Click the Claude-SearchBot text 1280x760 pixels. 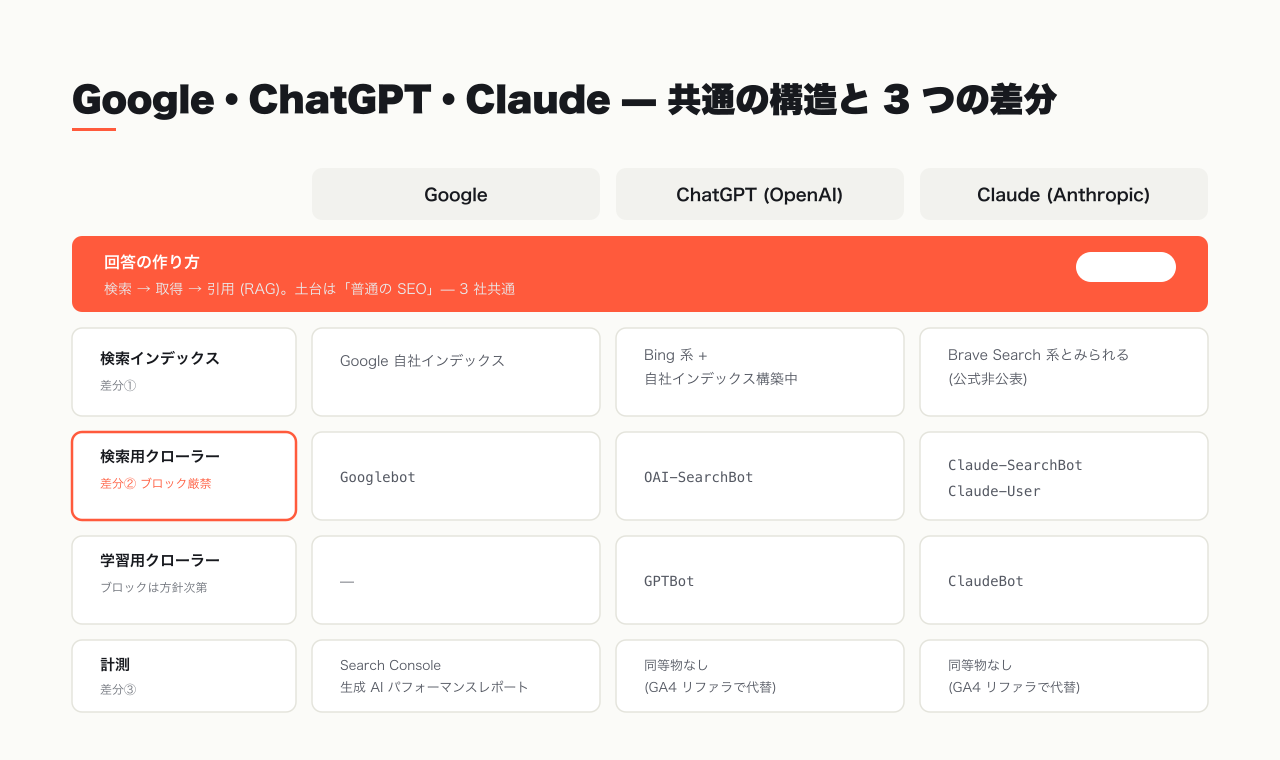1015,465
